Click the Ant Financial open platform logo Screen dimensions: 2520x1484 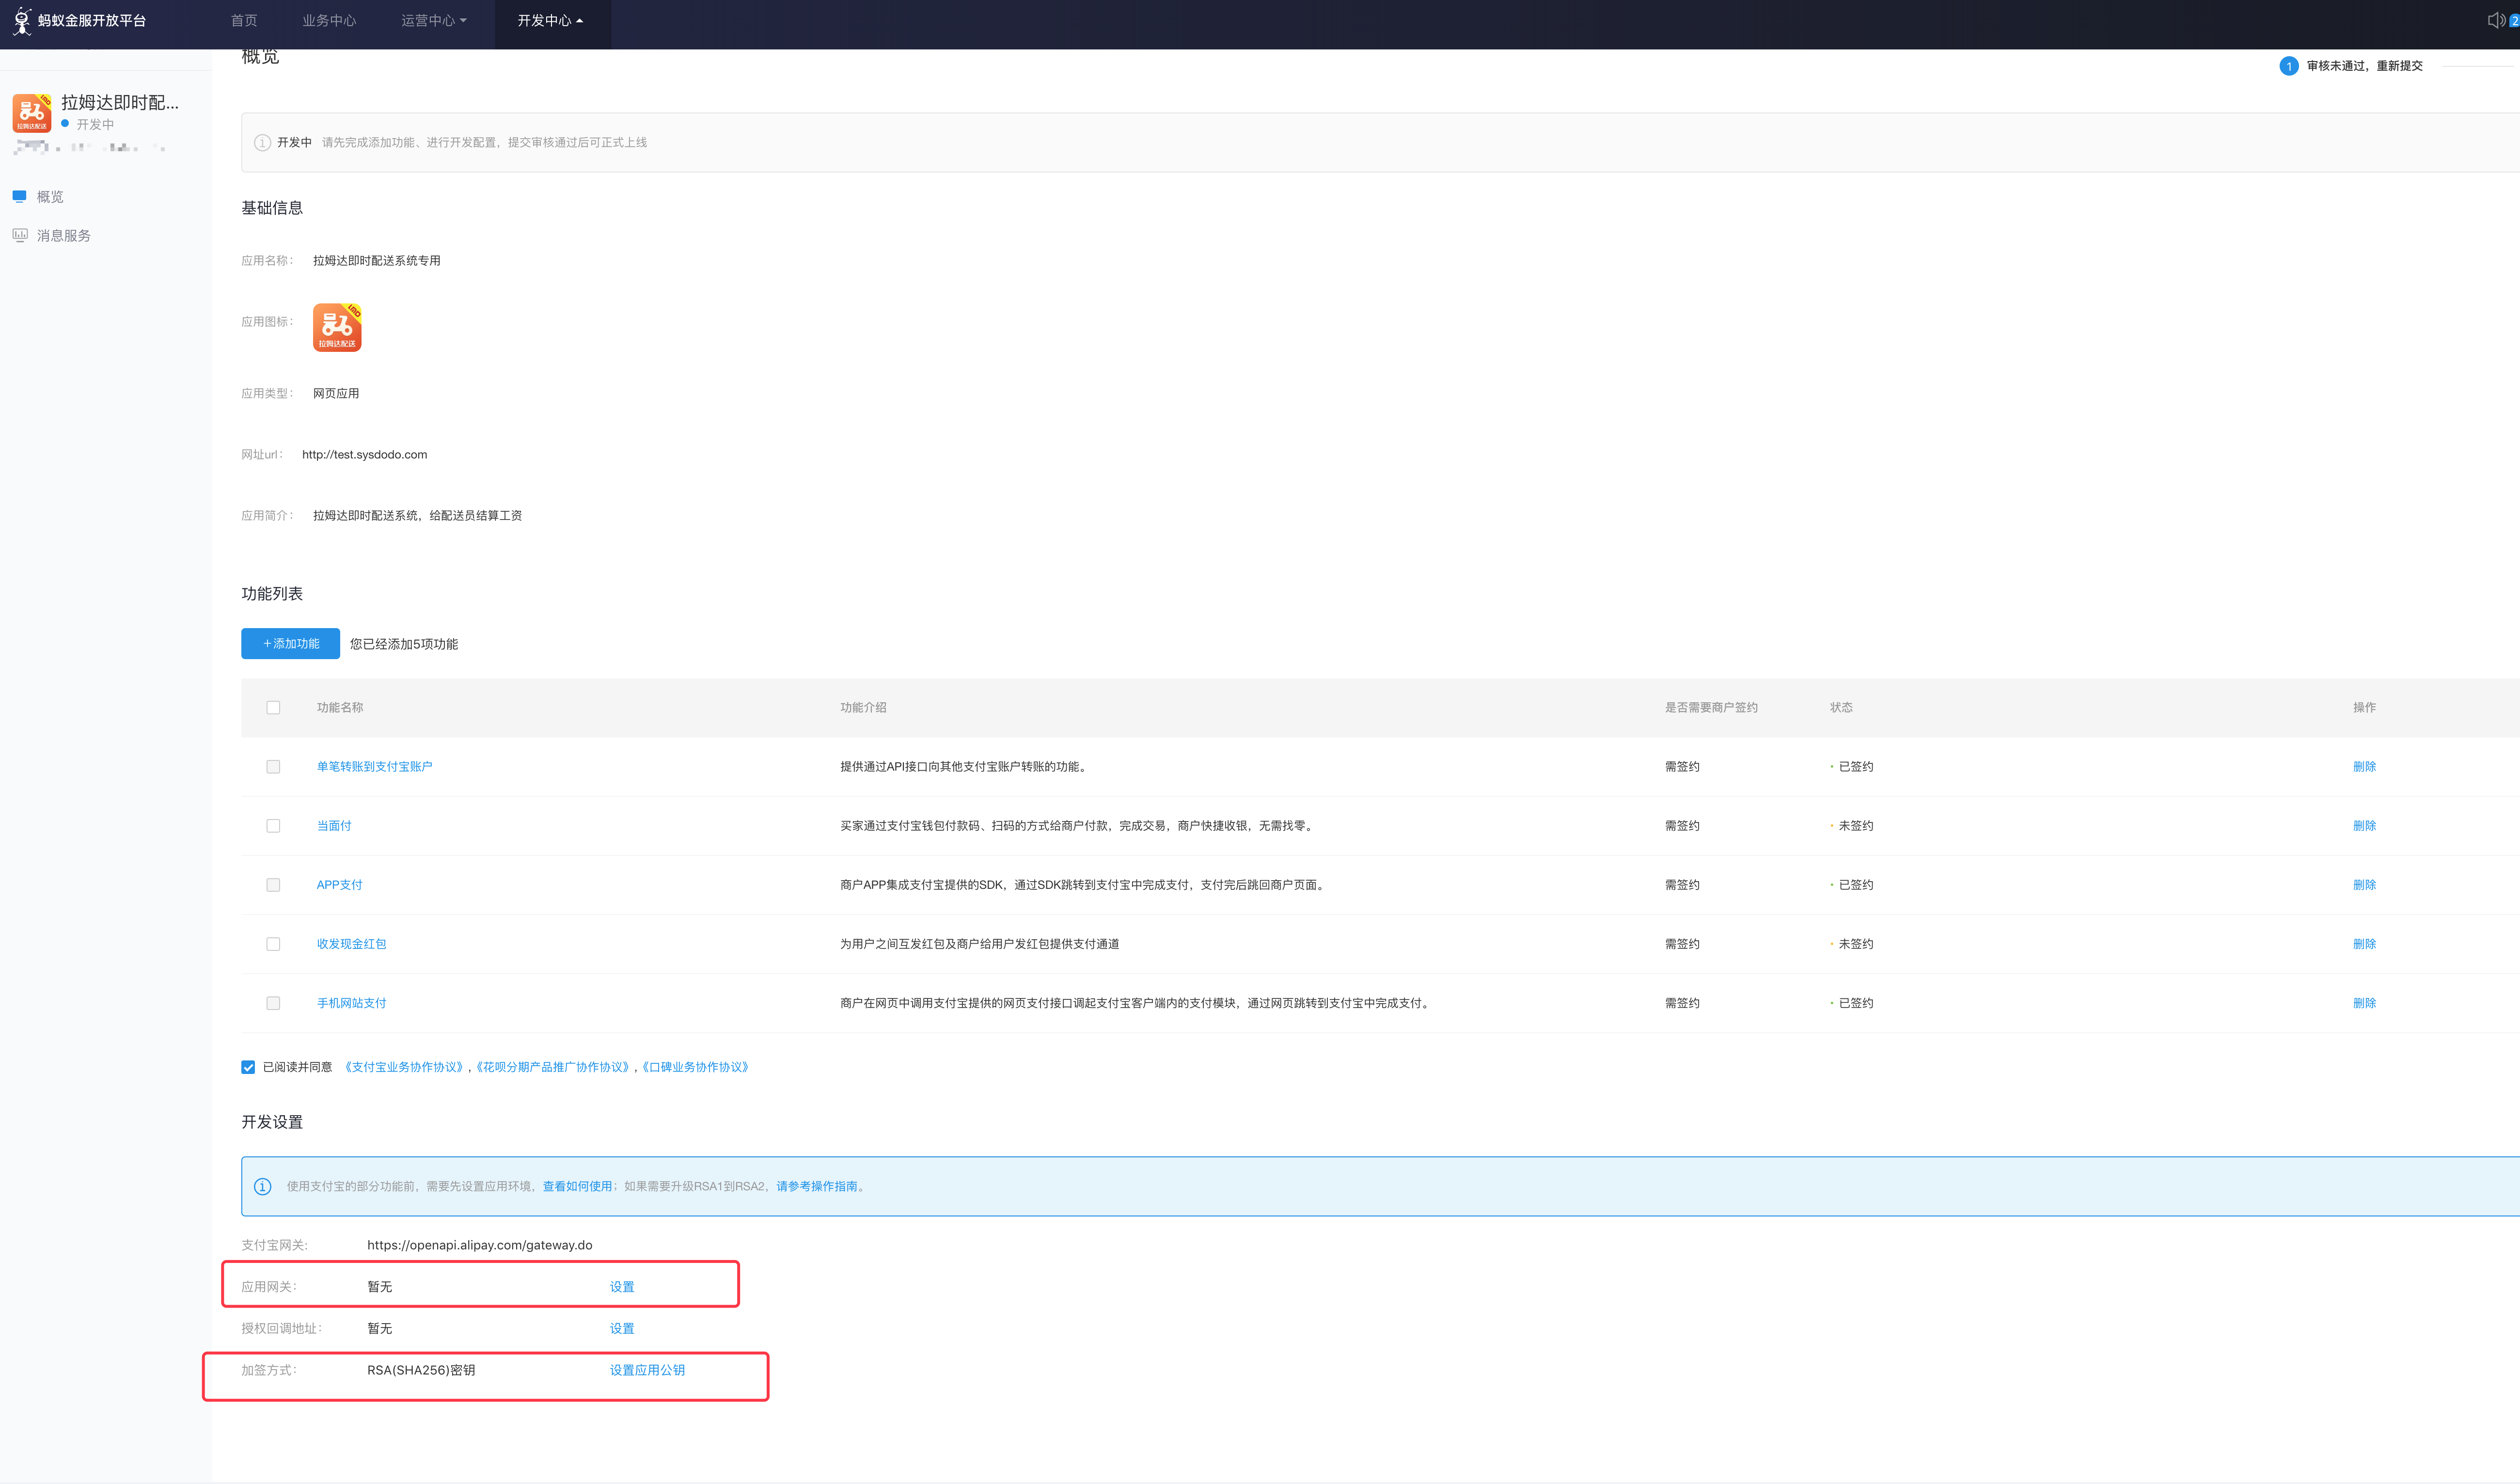point(22,20)
